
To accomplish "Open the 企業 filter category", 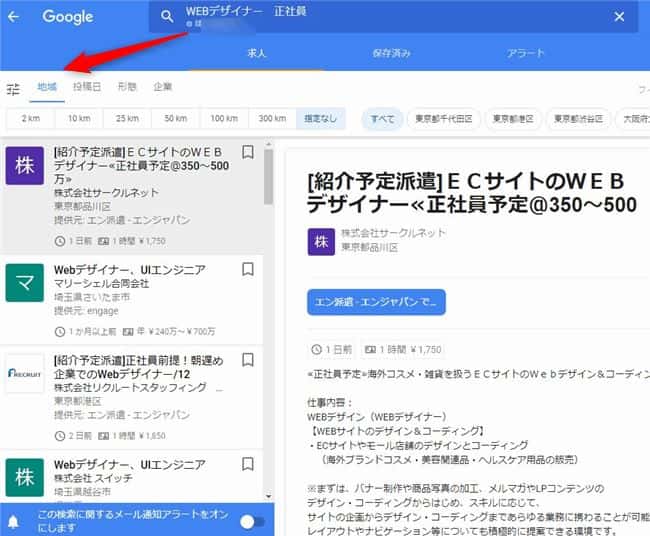I will 162,88.
